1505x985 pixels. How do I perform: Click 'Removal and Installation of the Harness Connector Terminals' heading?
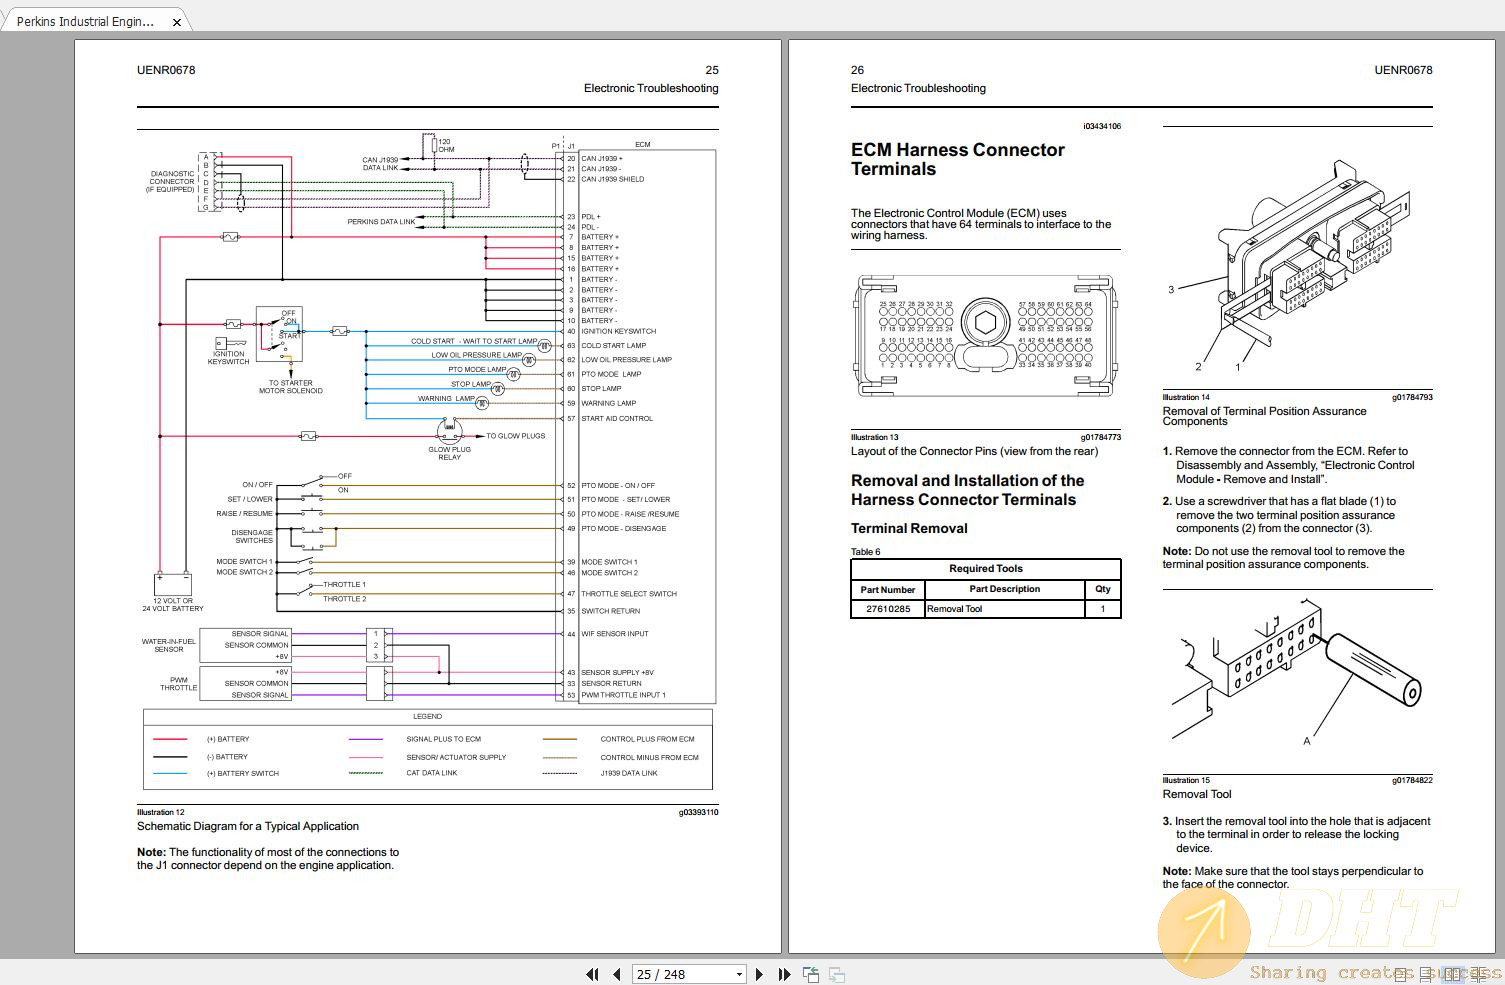967,490
